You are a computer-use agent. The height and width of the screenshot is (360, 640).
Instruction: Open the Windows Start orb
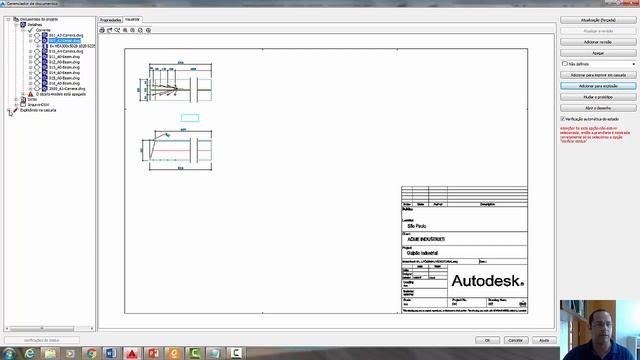tap(9, 353)
